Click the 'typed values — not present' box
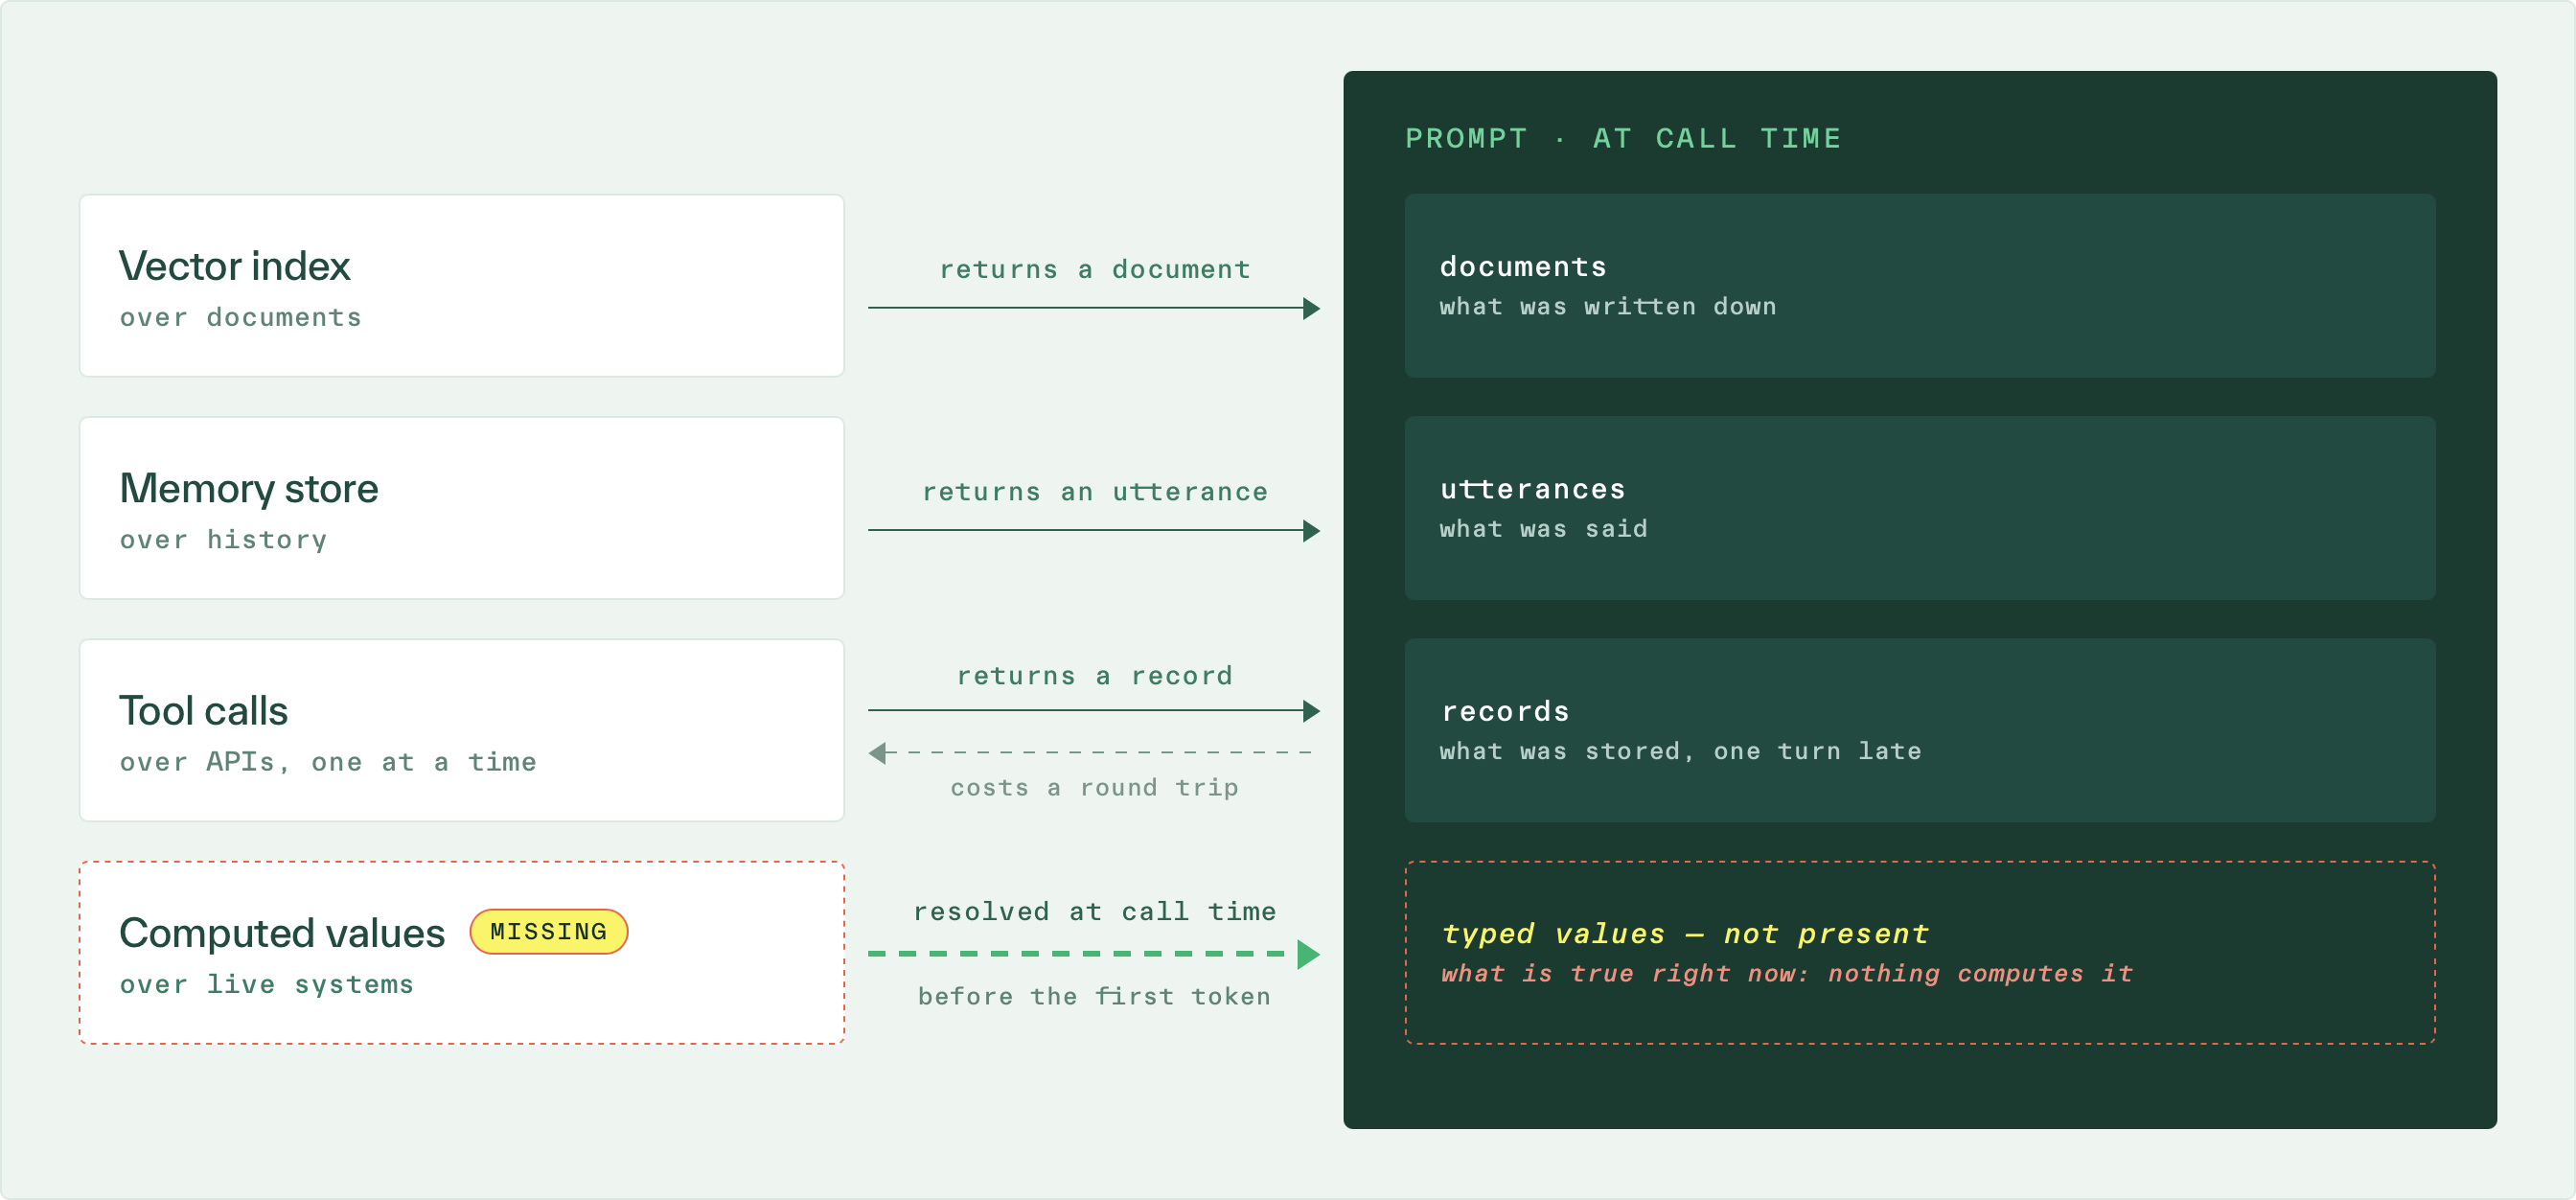The width and height of the screenshot is (2576, 1200). pos(1919,953)
